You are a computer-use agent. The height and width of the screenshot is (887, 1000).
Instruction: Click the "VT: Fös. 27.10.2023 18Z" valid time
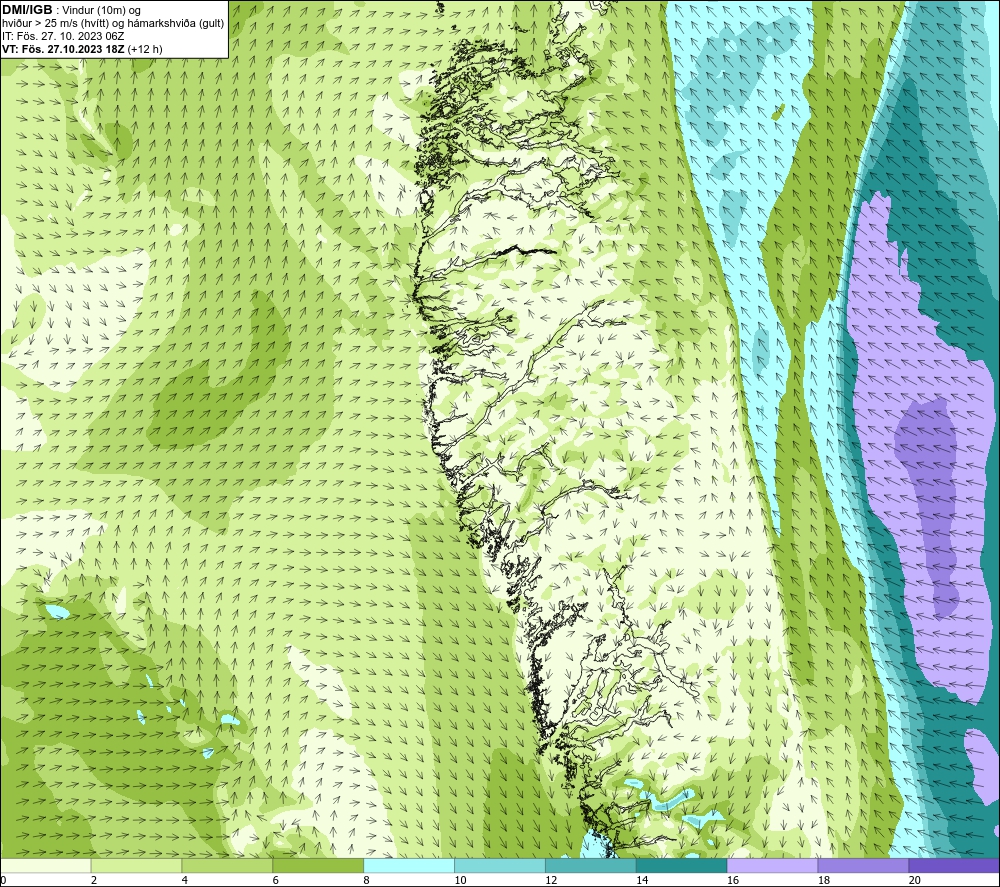coord(63,49)
